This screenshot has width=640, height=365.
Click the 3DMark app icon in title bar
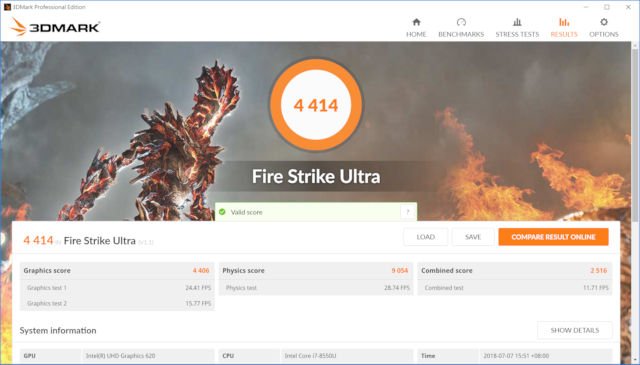tap(7, 7)
